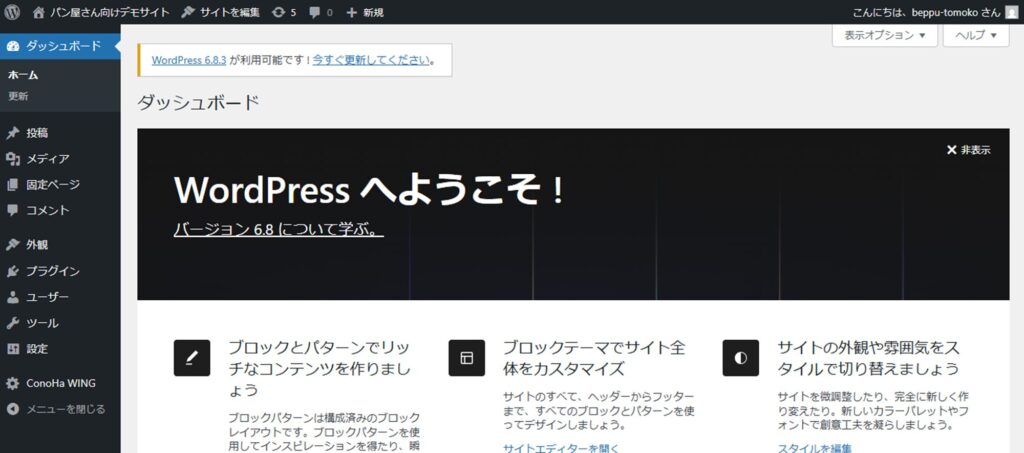Click the 固定ページ pages icon
1024x453 pixels.
(x=12, y=185)
